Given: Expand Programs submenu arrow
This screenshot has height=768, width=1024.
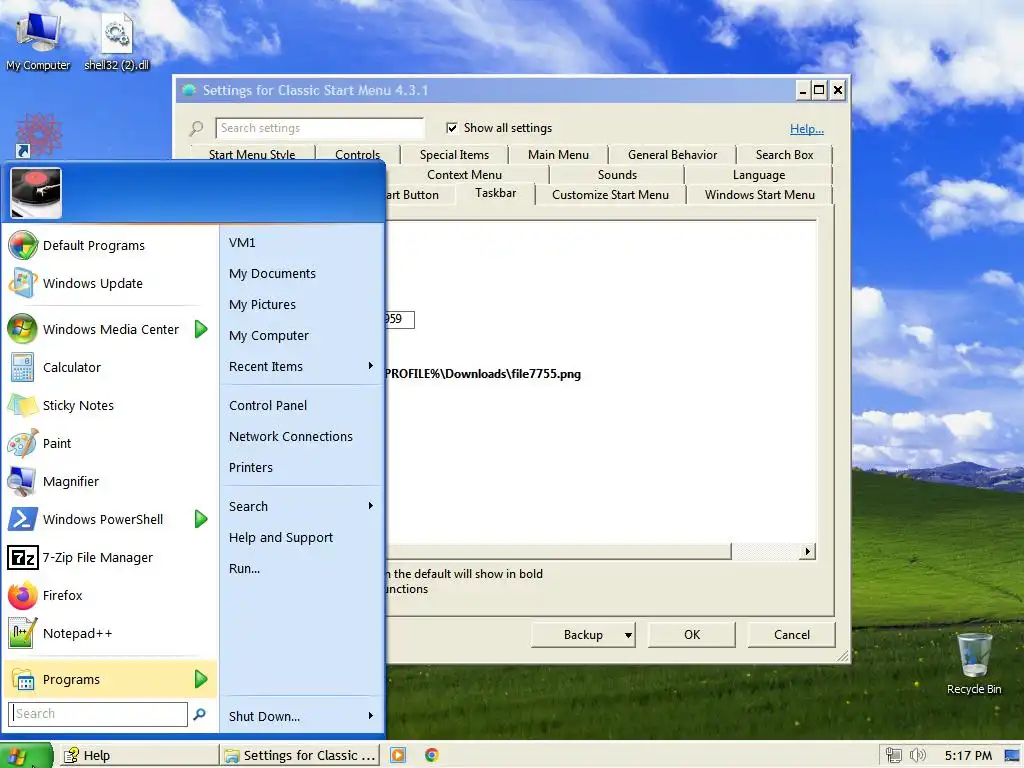Looking at the screenshot, I should click(201, 679).
